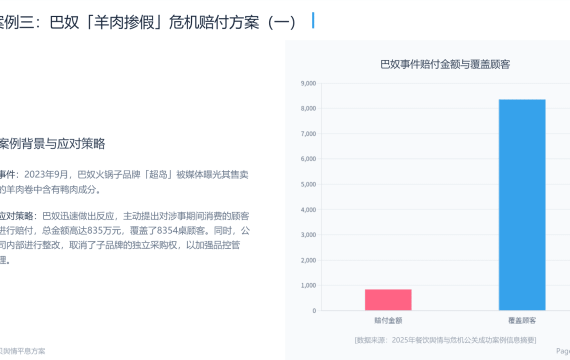Click the footer text 舆情平息方案
The height and width of the screenshot is (360, 570).
point(23,351)
